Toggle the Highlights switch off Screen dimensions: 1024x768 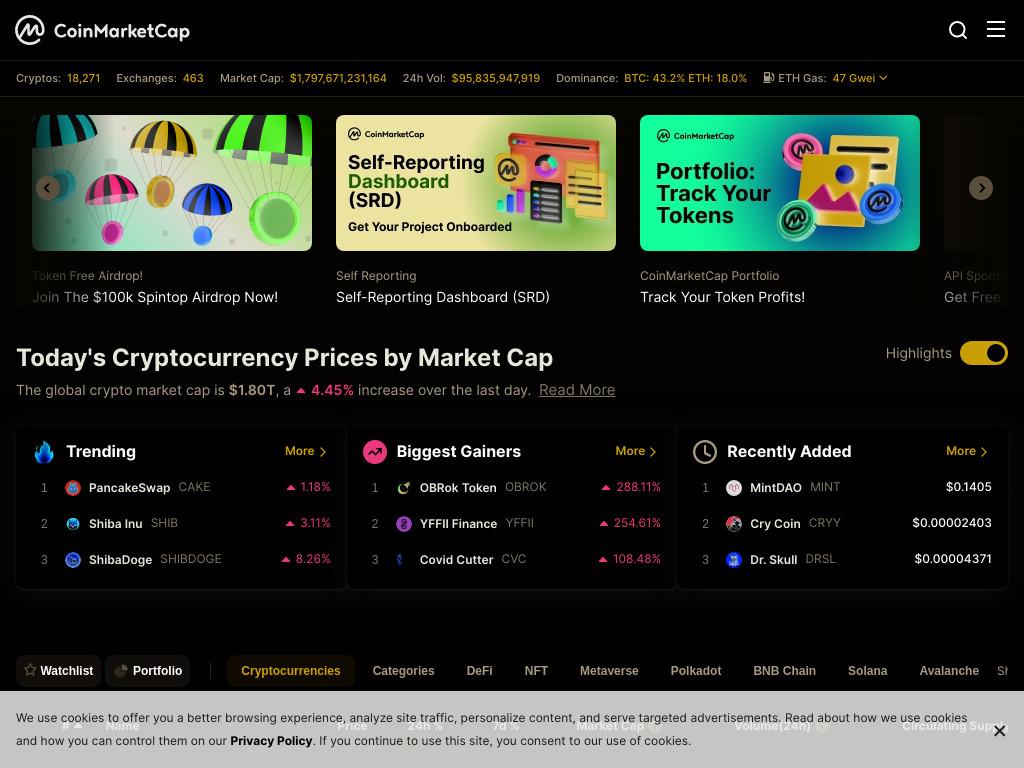(984, 353)
